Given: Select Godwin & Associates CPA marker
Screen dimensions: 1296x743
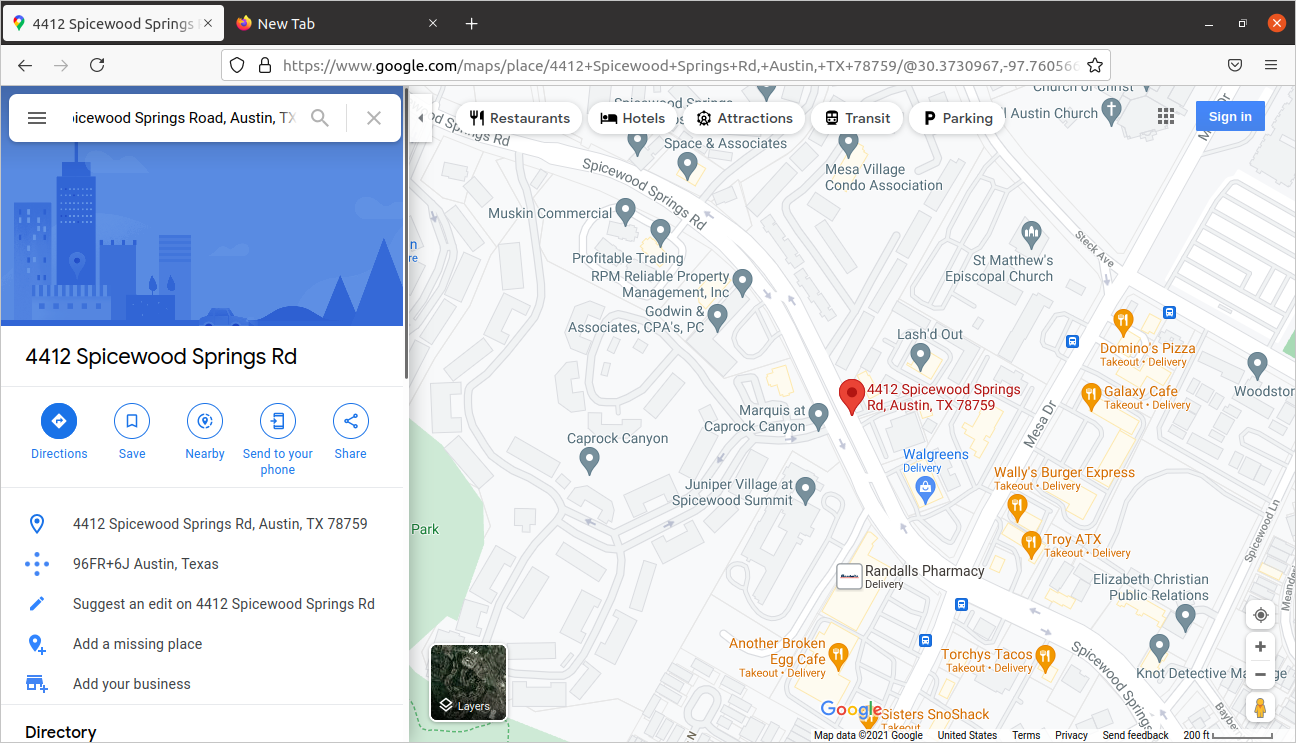Looking at the screenshot, I should [x=717, y=317].
